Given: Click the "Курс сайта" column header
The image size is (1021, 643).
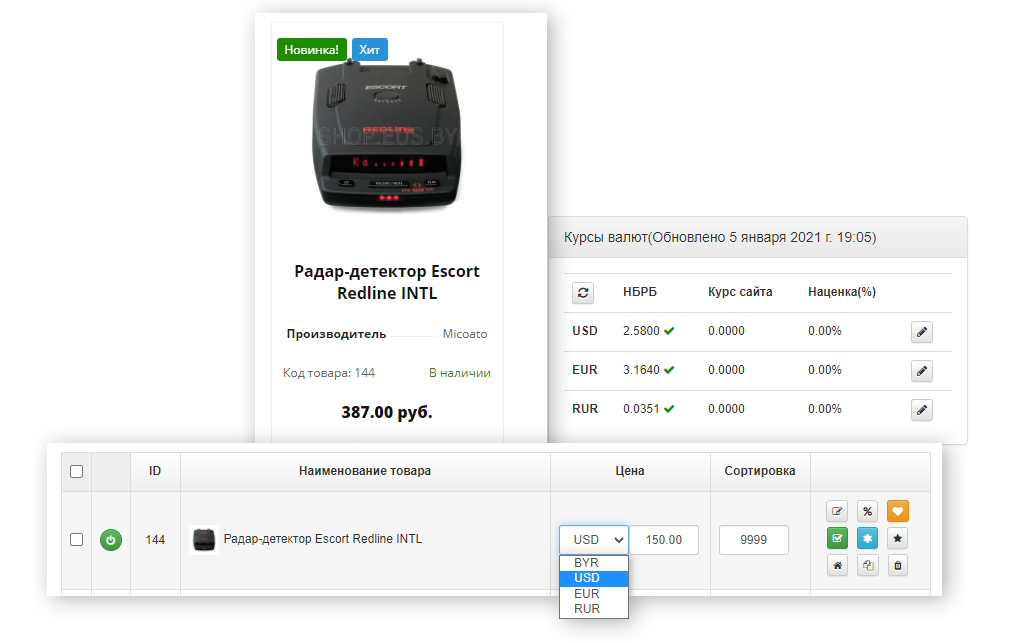Looking at the screenshot, I should click(740, 292).
